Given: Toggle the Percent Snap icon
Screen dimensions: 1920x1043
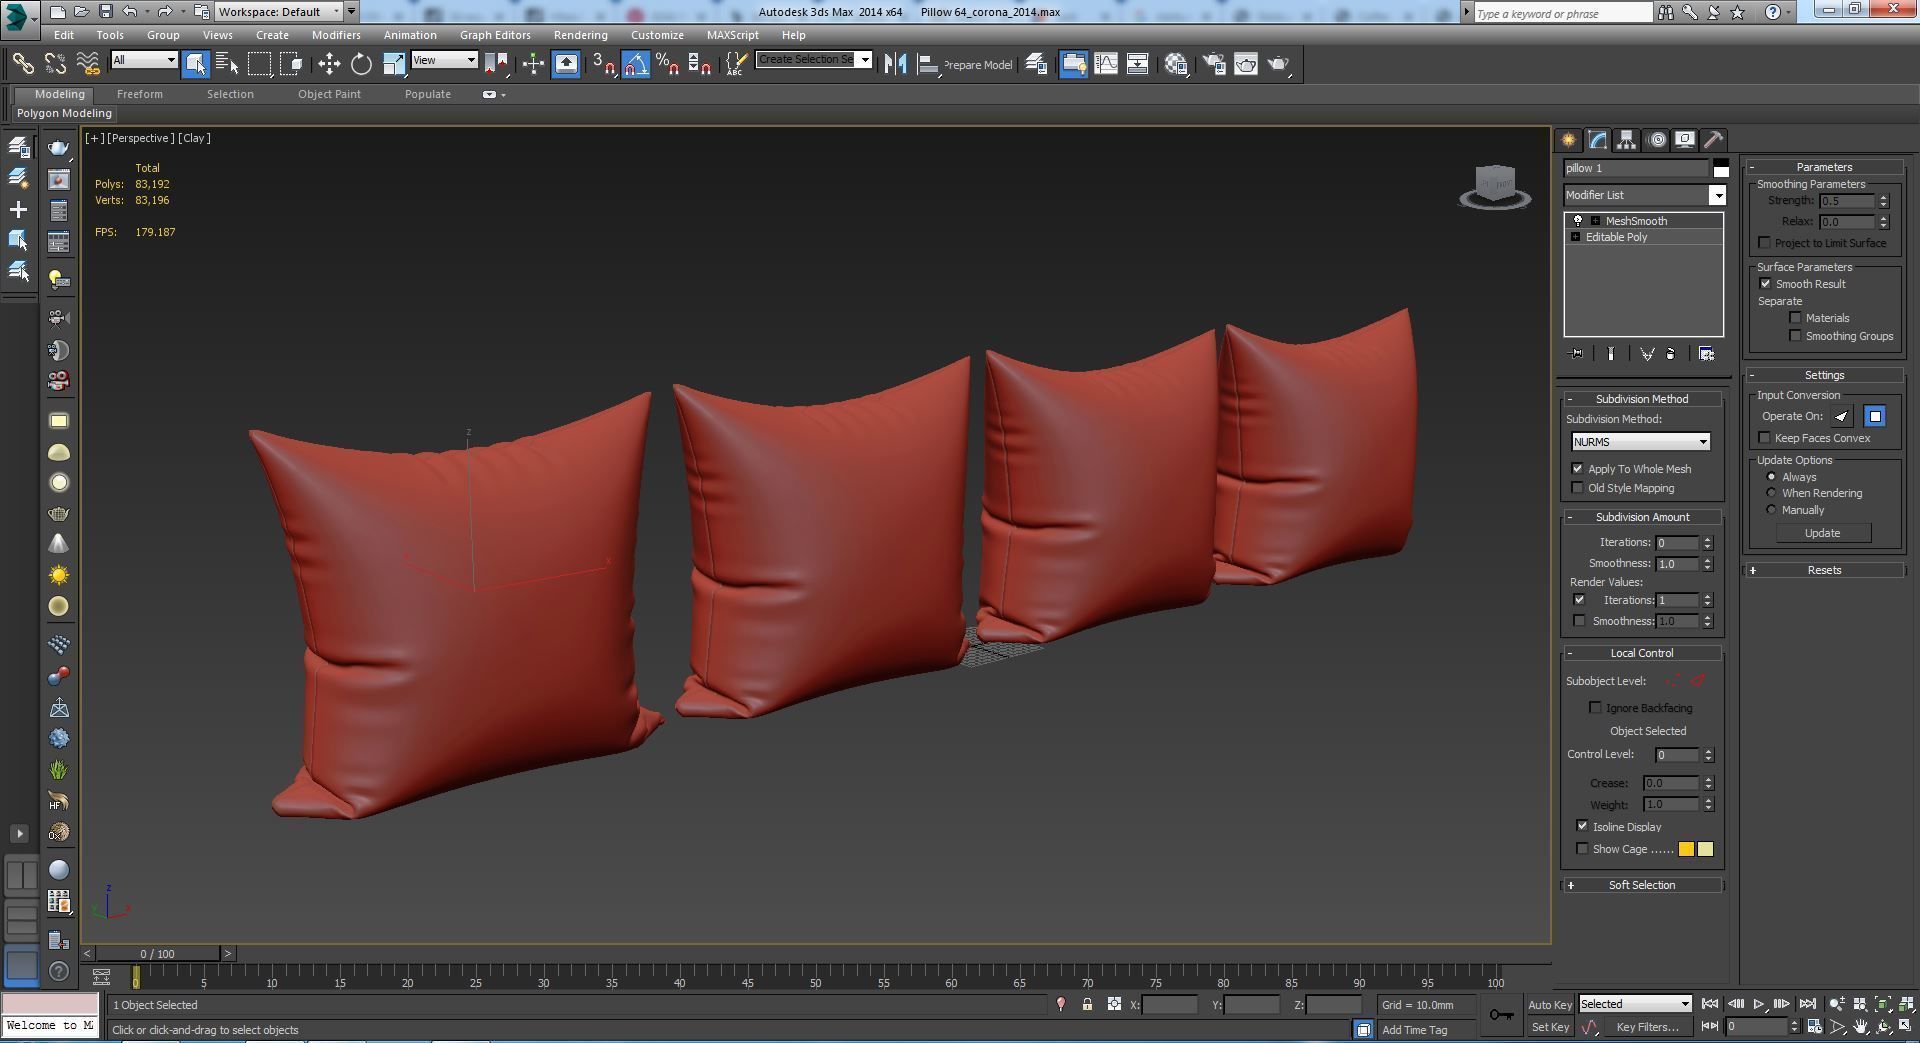Looking at the screenshot, I should pos(667,64).
